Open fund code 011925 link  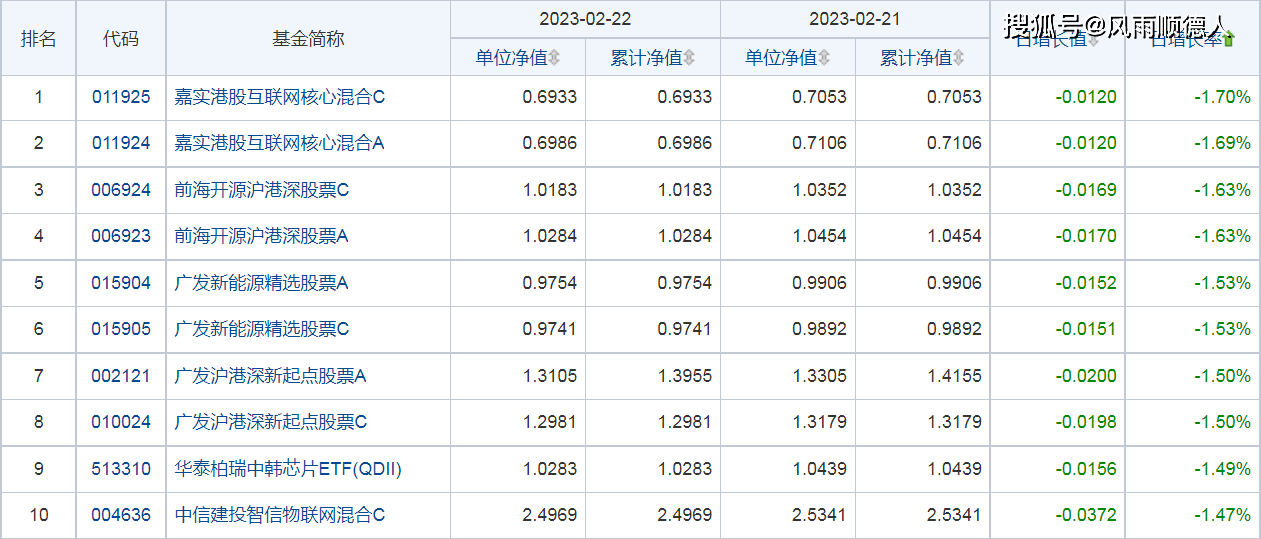tap(121, 97)
